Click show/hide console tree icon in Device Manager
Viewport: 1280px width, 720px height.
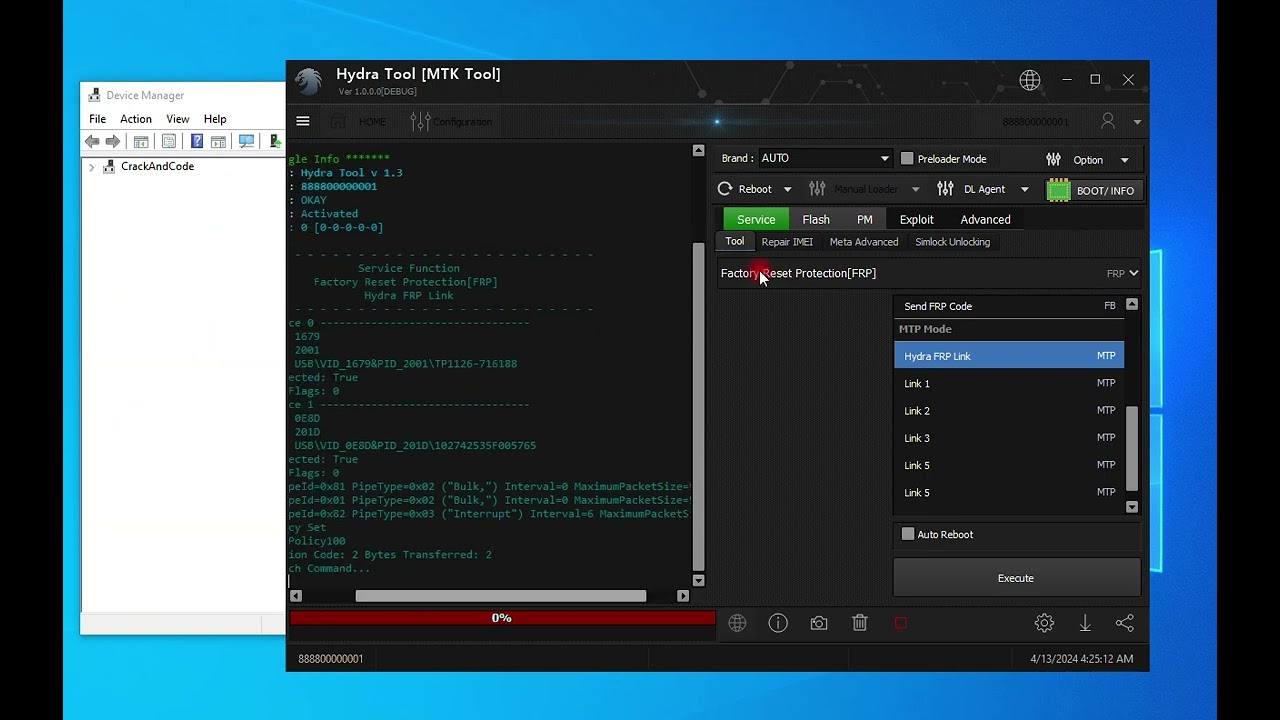pyautogui.click(x=141, y=142)
